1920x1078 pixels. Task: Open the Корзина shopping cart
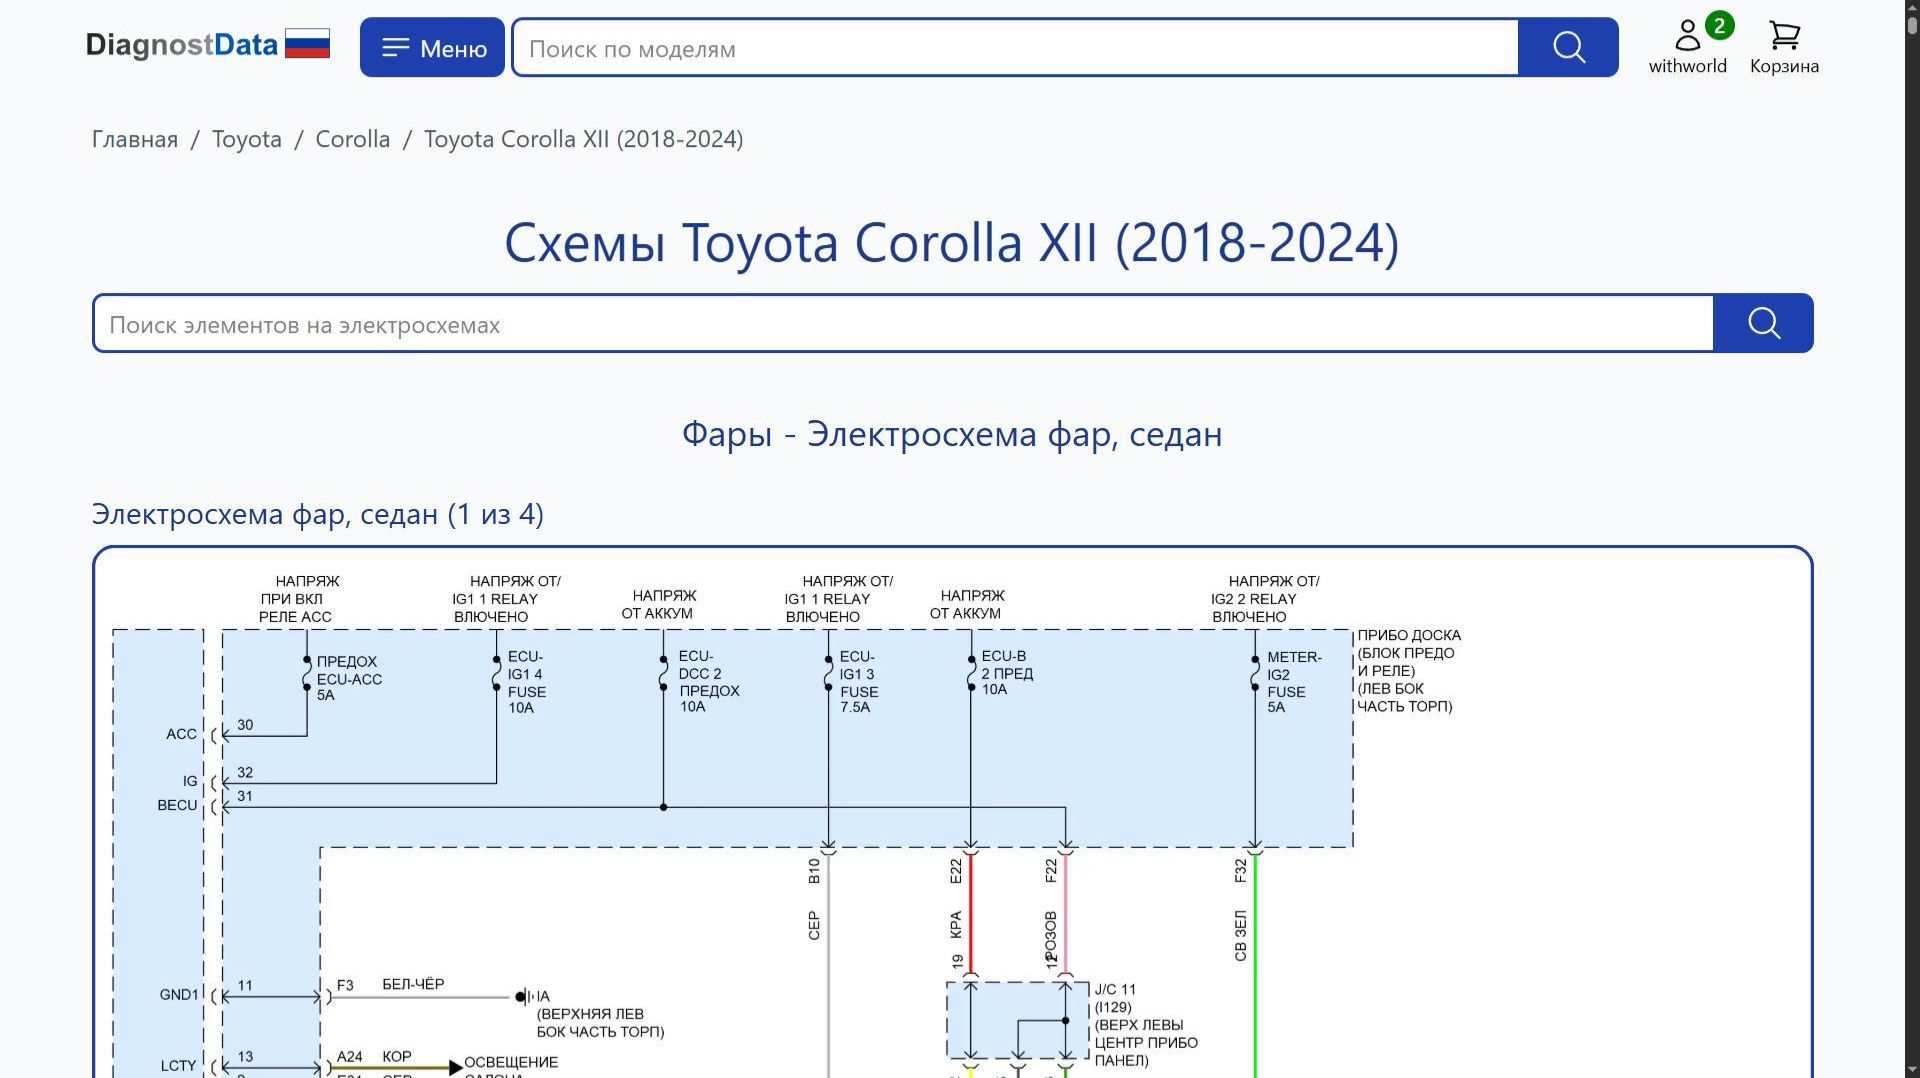click(x=1784, y=47)
